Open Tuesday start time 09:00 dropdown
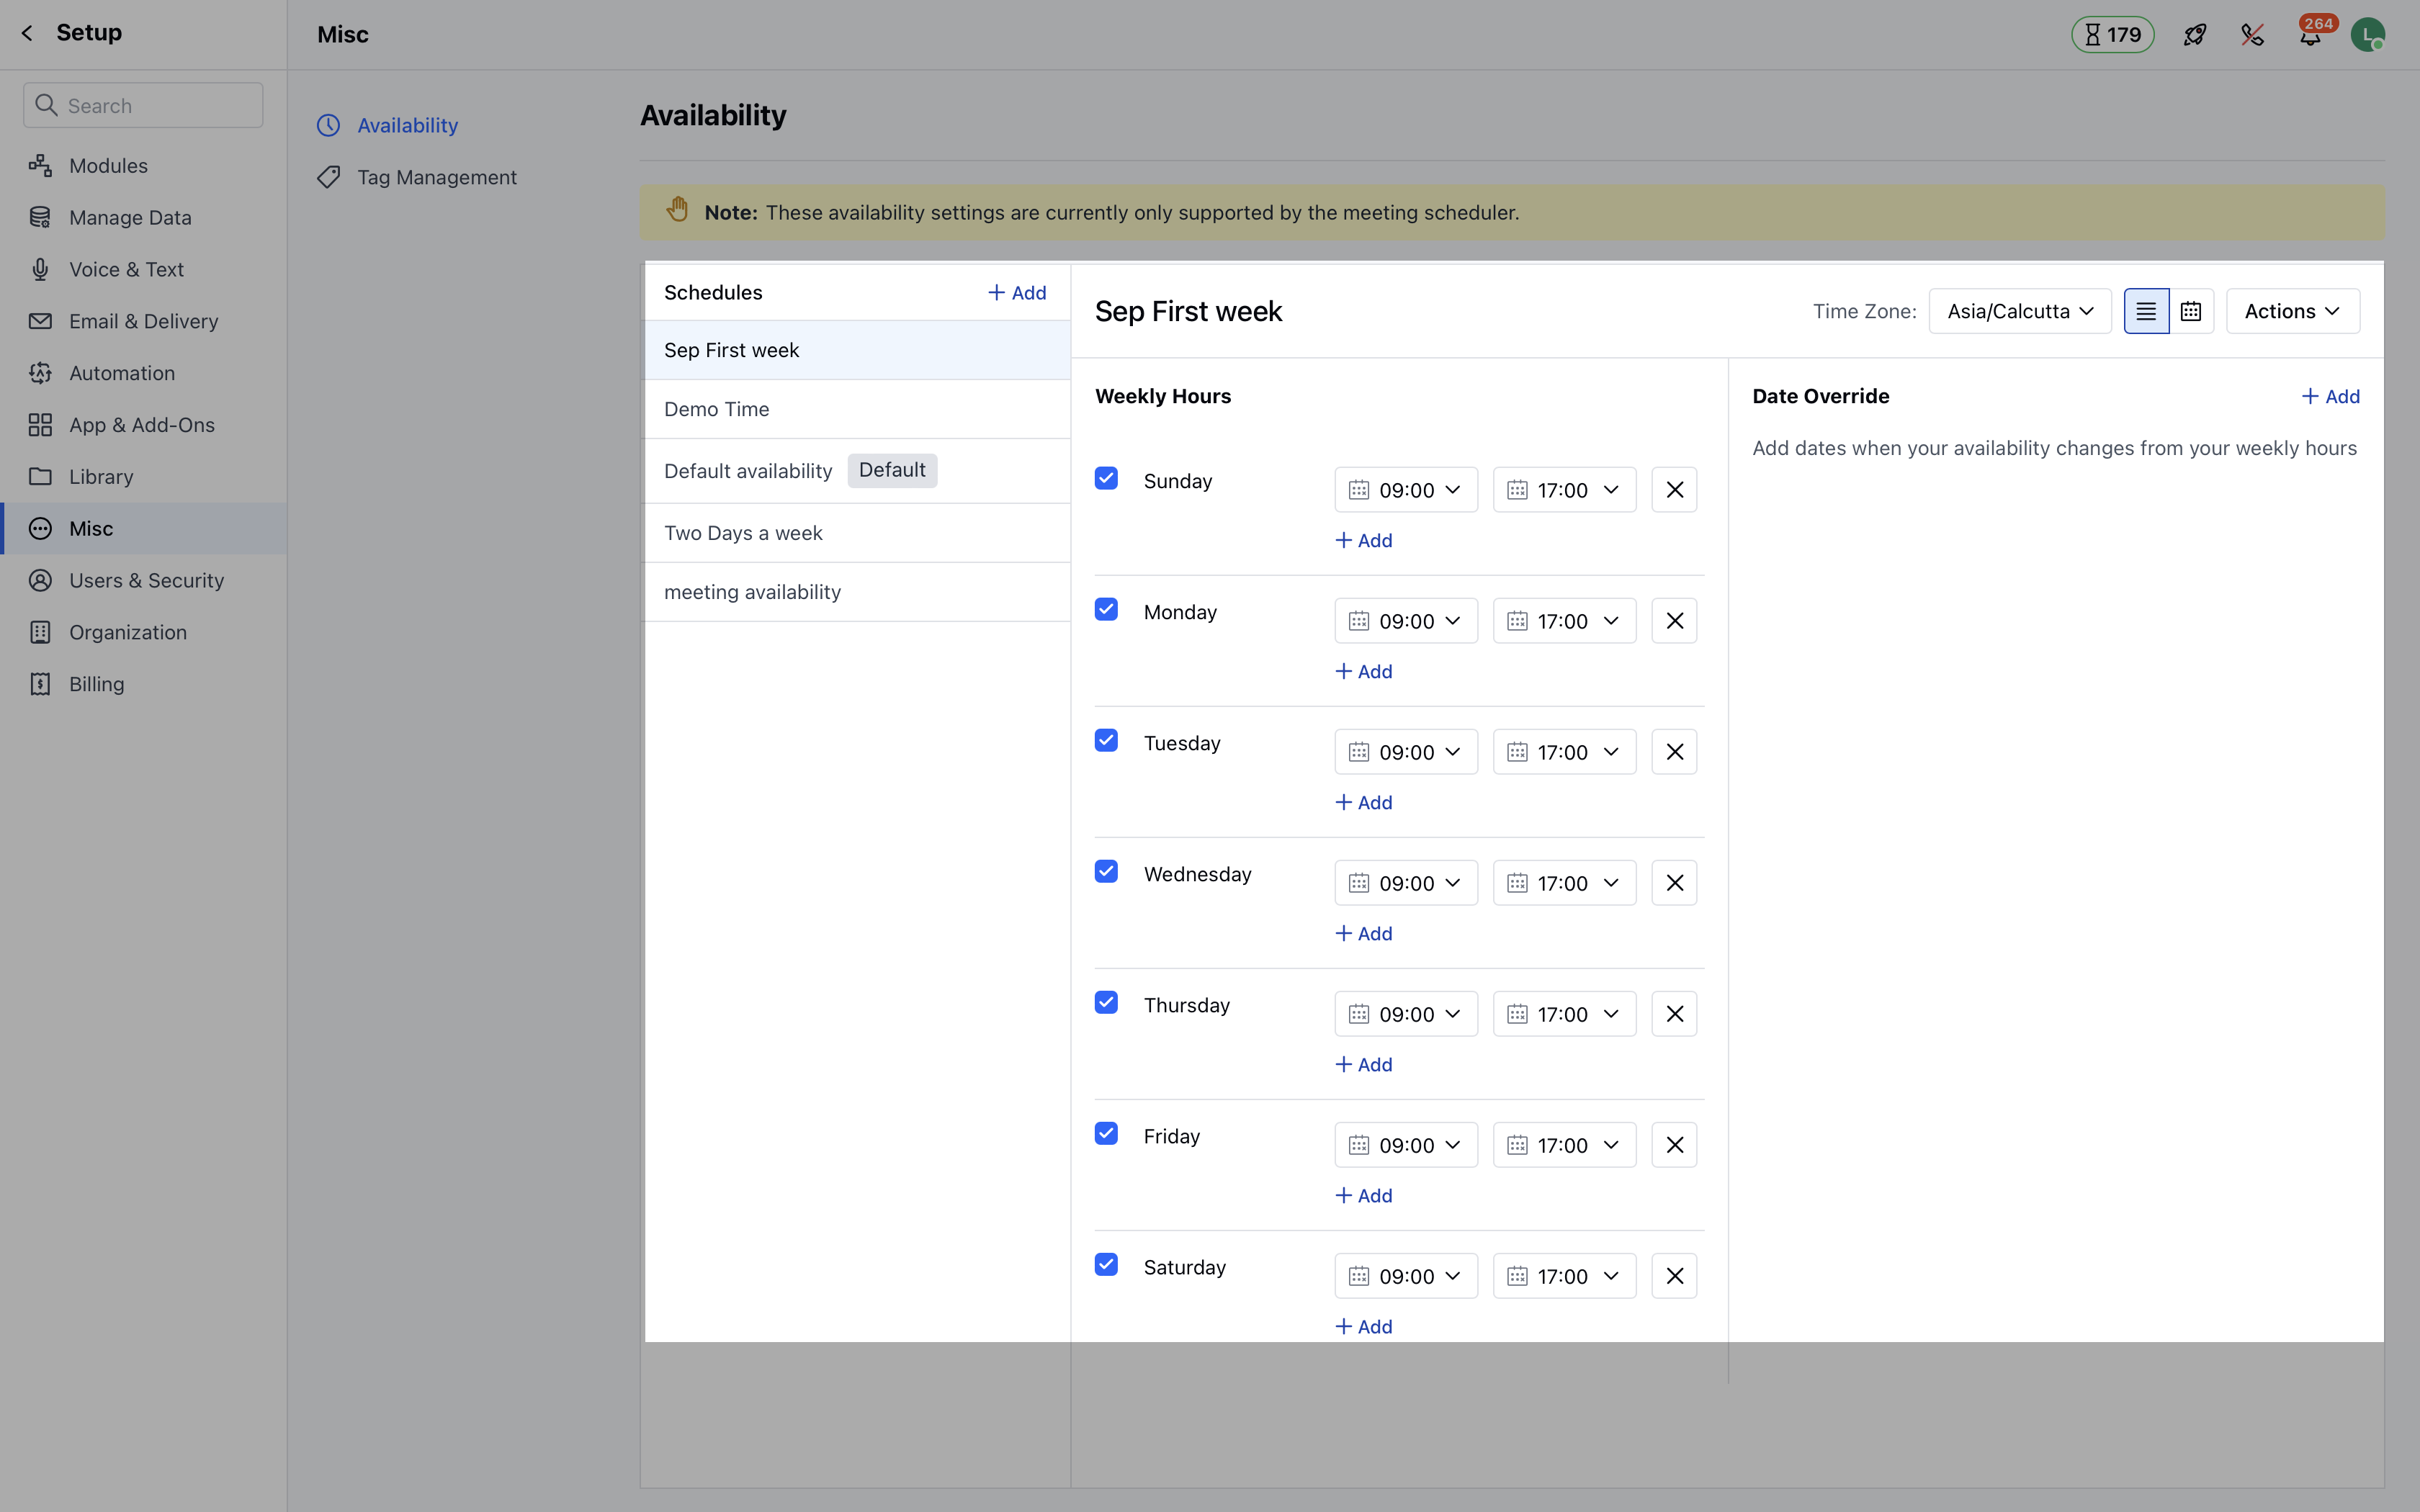Screen dimensions: 2420x1512 point(1405,752)
